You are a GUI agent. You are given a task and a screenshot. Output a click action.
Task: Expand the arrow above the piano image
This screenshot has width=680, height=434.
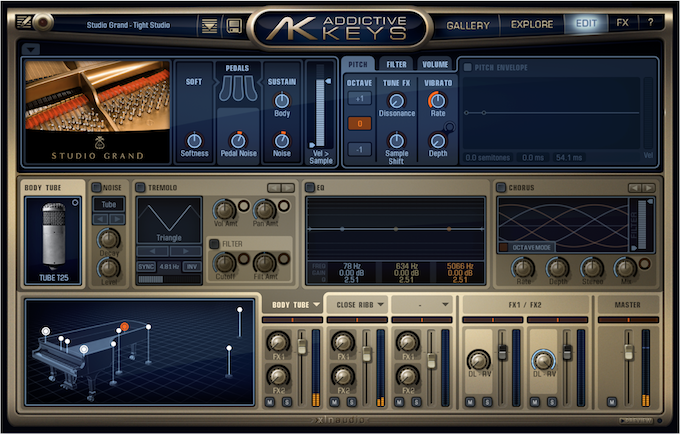pos(30,49)
